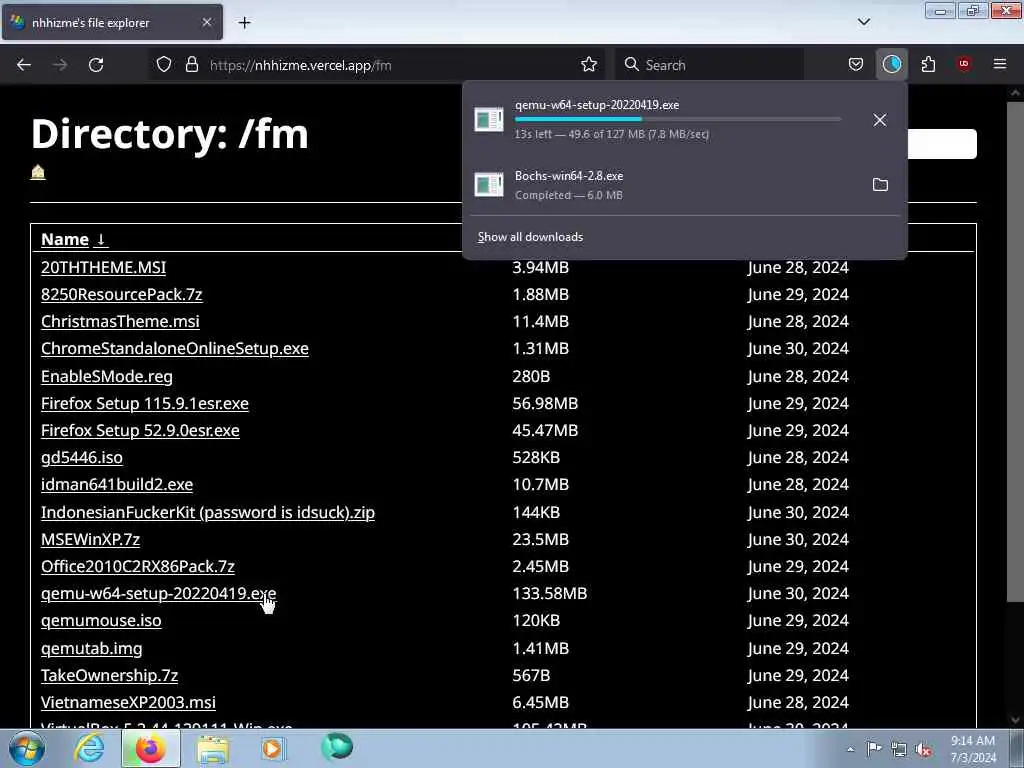View site security lock information
The image size is (1024, 768).
191,65
